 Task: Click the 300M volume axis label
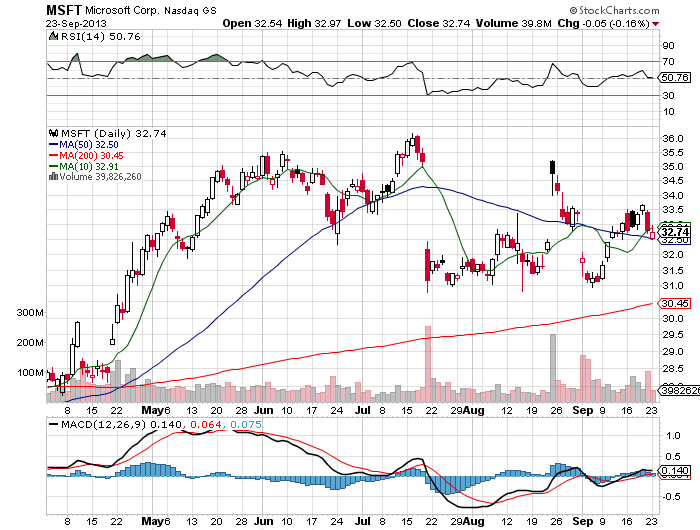(x=30, y=313)
